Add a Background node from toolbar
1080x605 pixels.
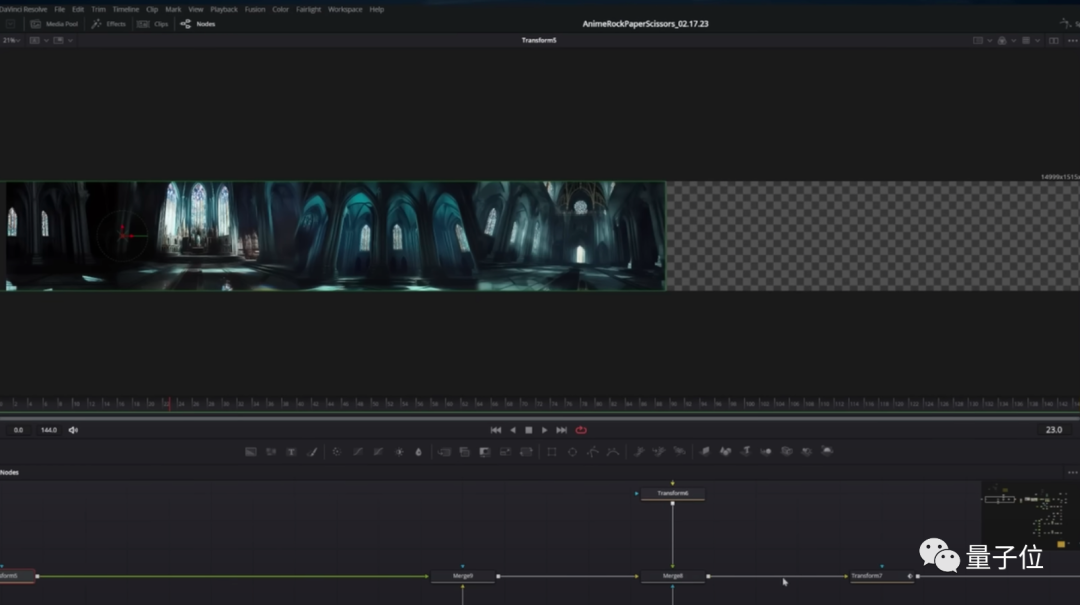251,452
